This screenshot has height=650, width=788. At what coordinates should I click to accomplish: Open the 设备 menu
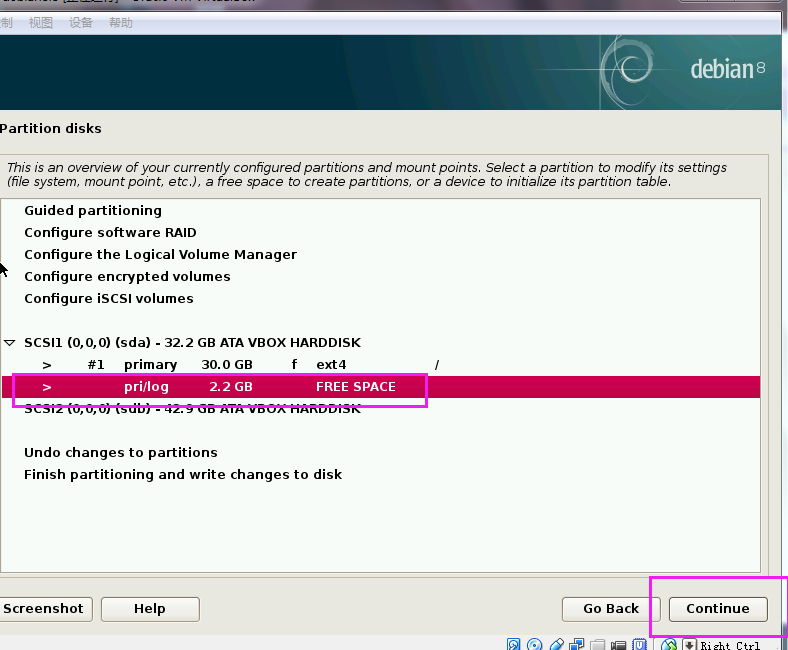pos(81,23)
